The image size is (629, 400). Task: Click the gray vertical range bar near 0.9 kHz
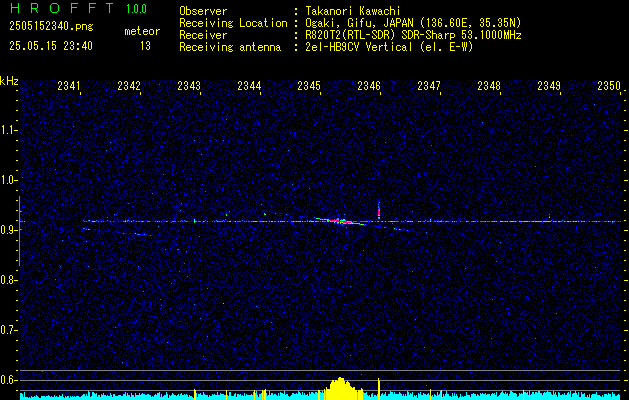point(19,231)
